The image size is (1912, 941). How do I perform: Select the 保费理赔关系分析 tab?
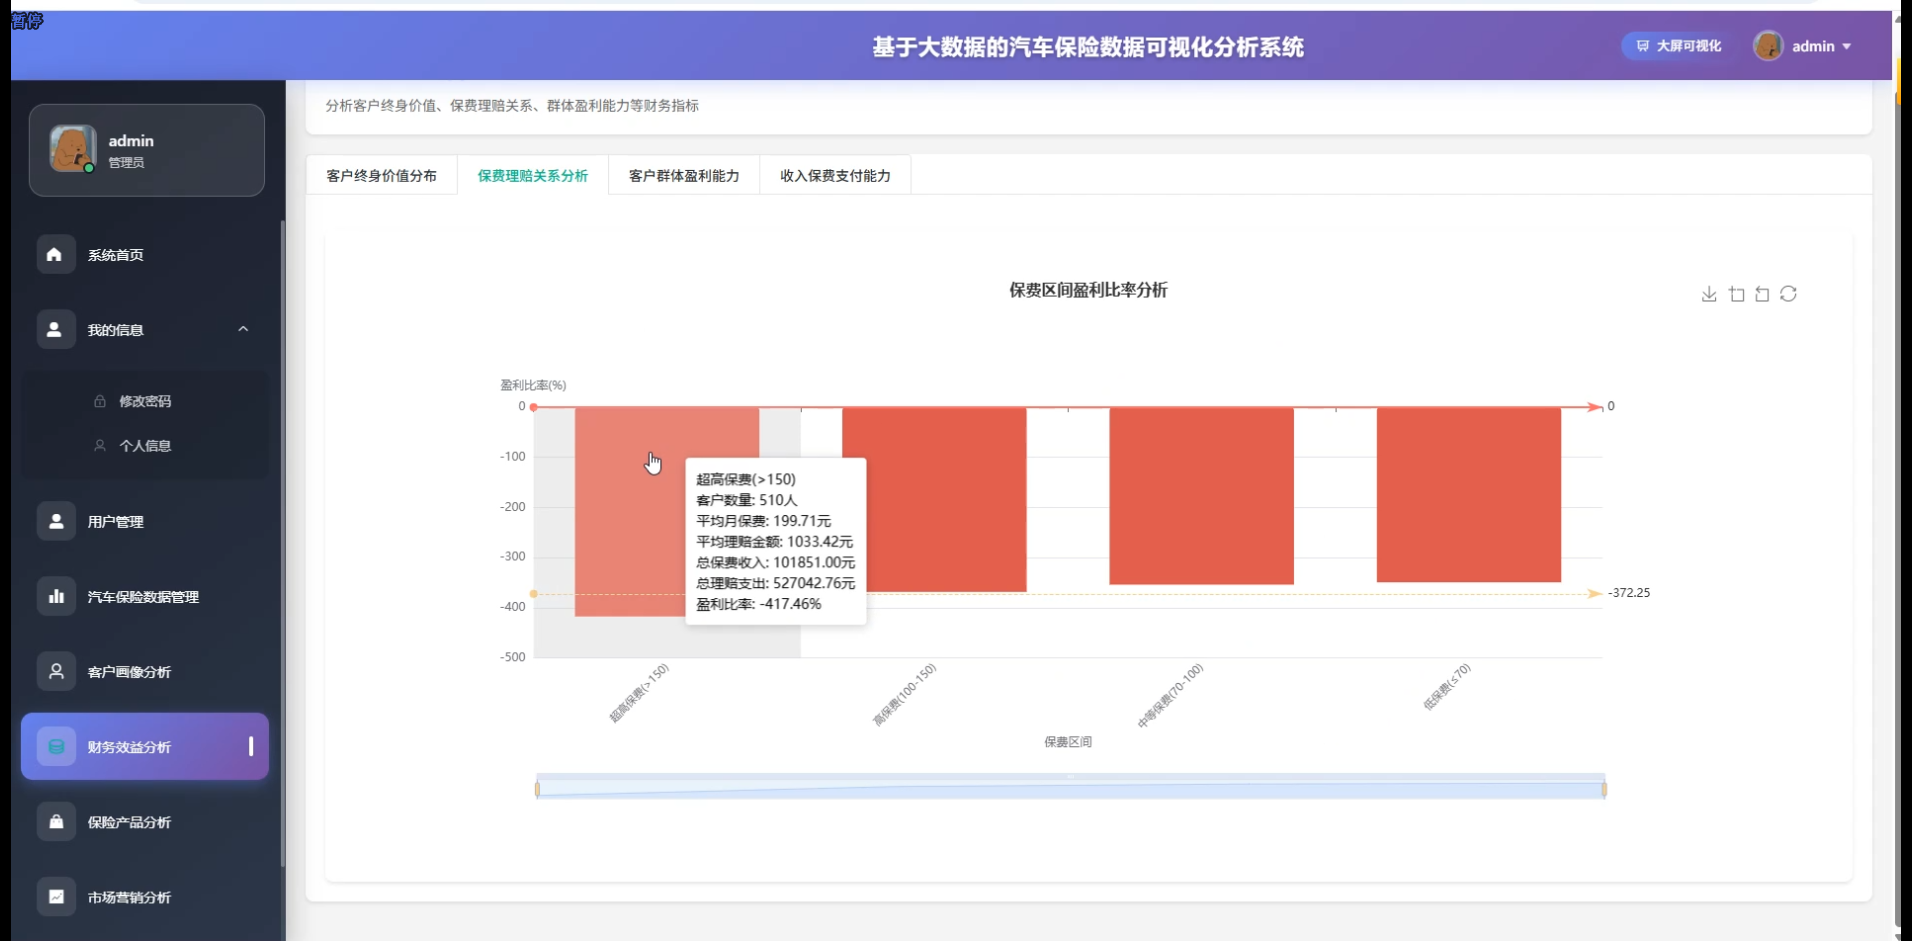pyautogui.click(x=533, y=176)
